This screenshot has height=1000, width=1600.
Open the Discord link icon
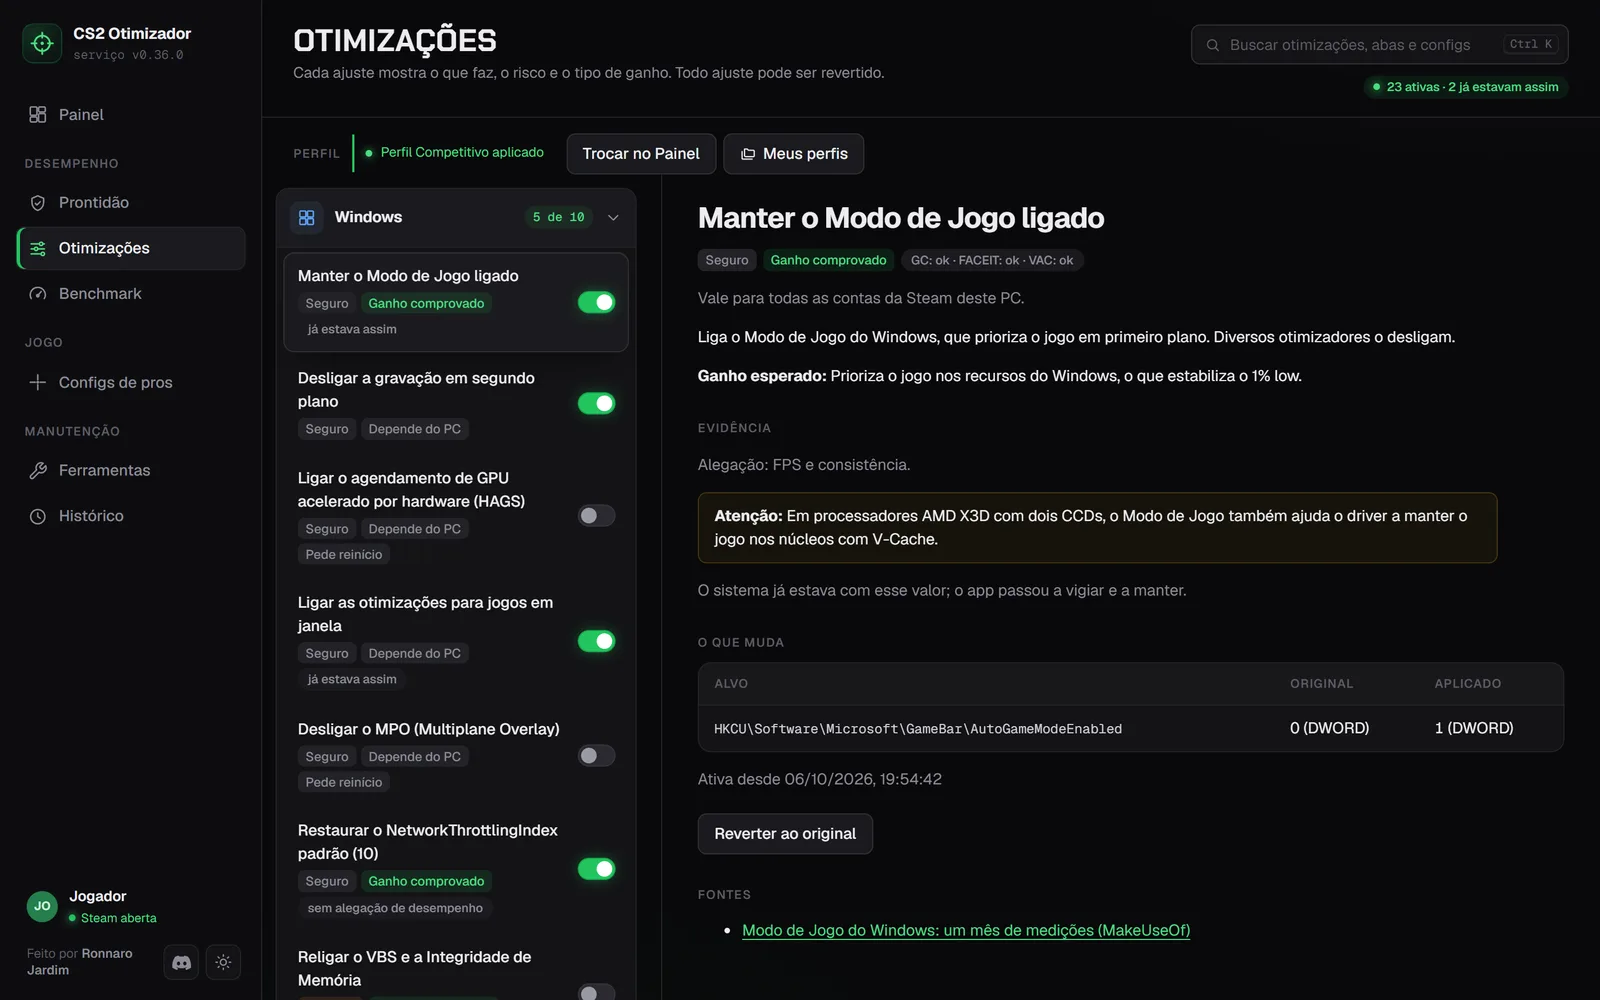pyautogui.click(x=181, y=962)
